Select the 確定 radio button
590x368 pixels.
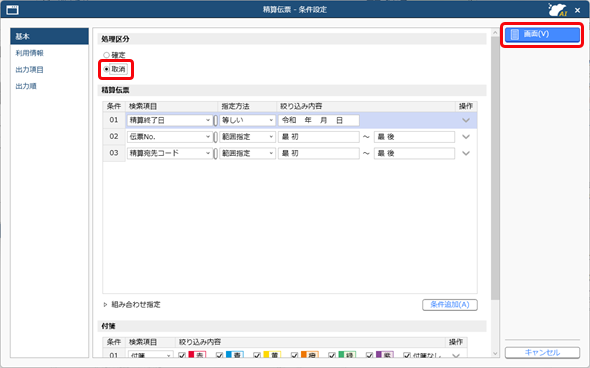coord(106,55)
